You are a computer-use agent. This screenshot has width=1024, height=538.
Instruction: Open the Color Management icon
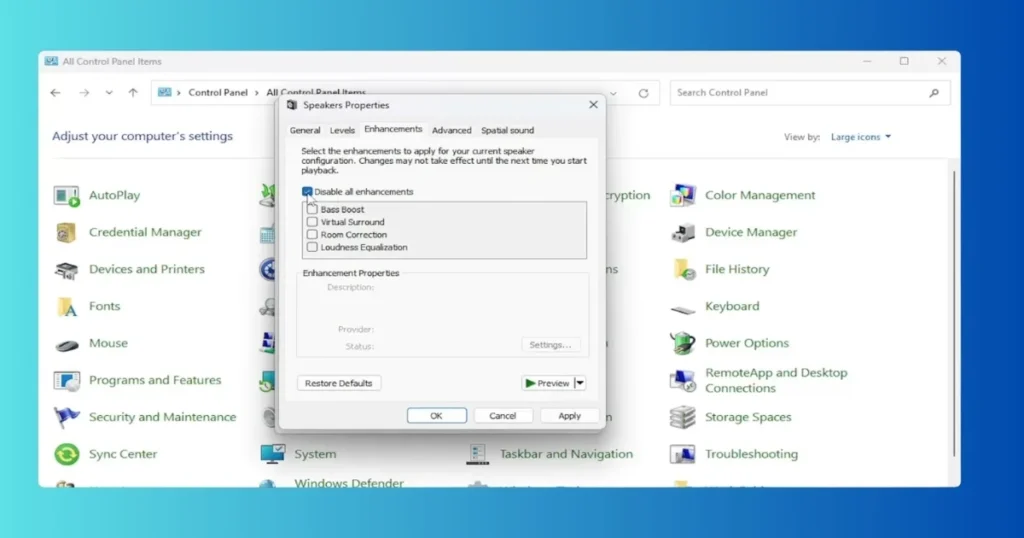click(x=682, y=195)
